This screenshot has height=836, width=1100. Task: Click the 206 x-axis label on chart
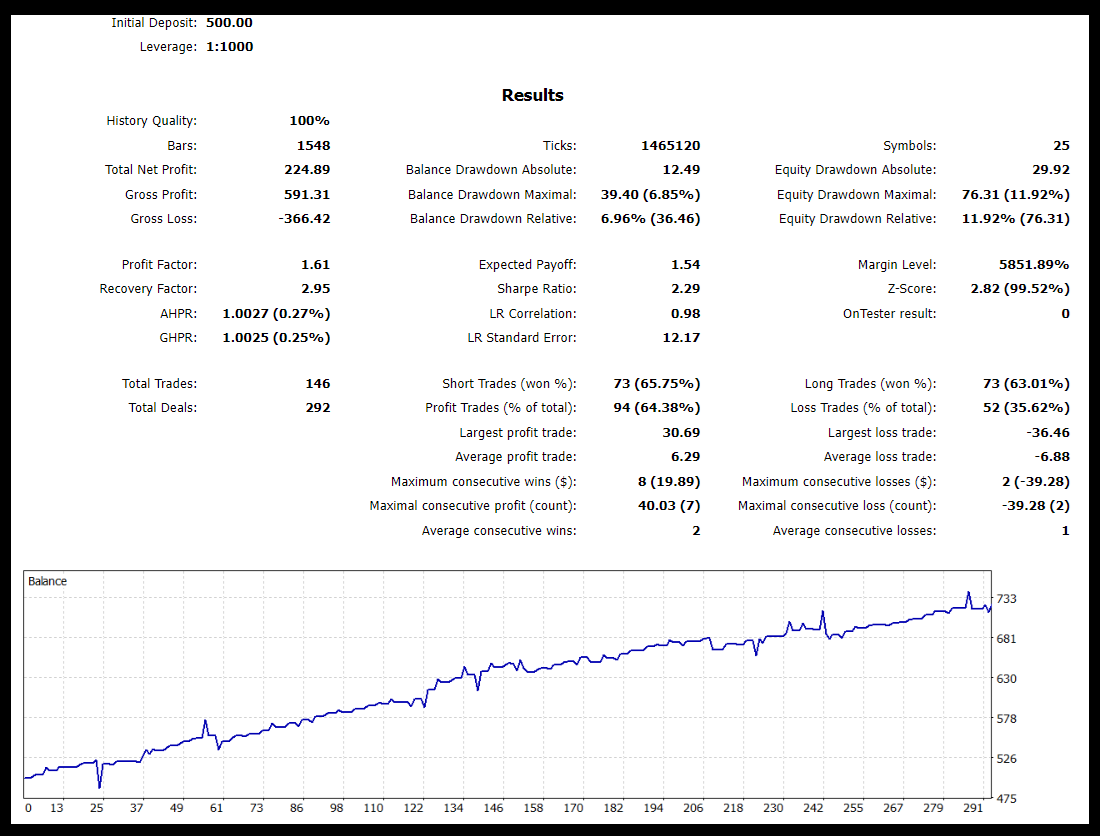pos(693,809)
